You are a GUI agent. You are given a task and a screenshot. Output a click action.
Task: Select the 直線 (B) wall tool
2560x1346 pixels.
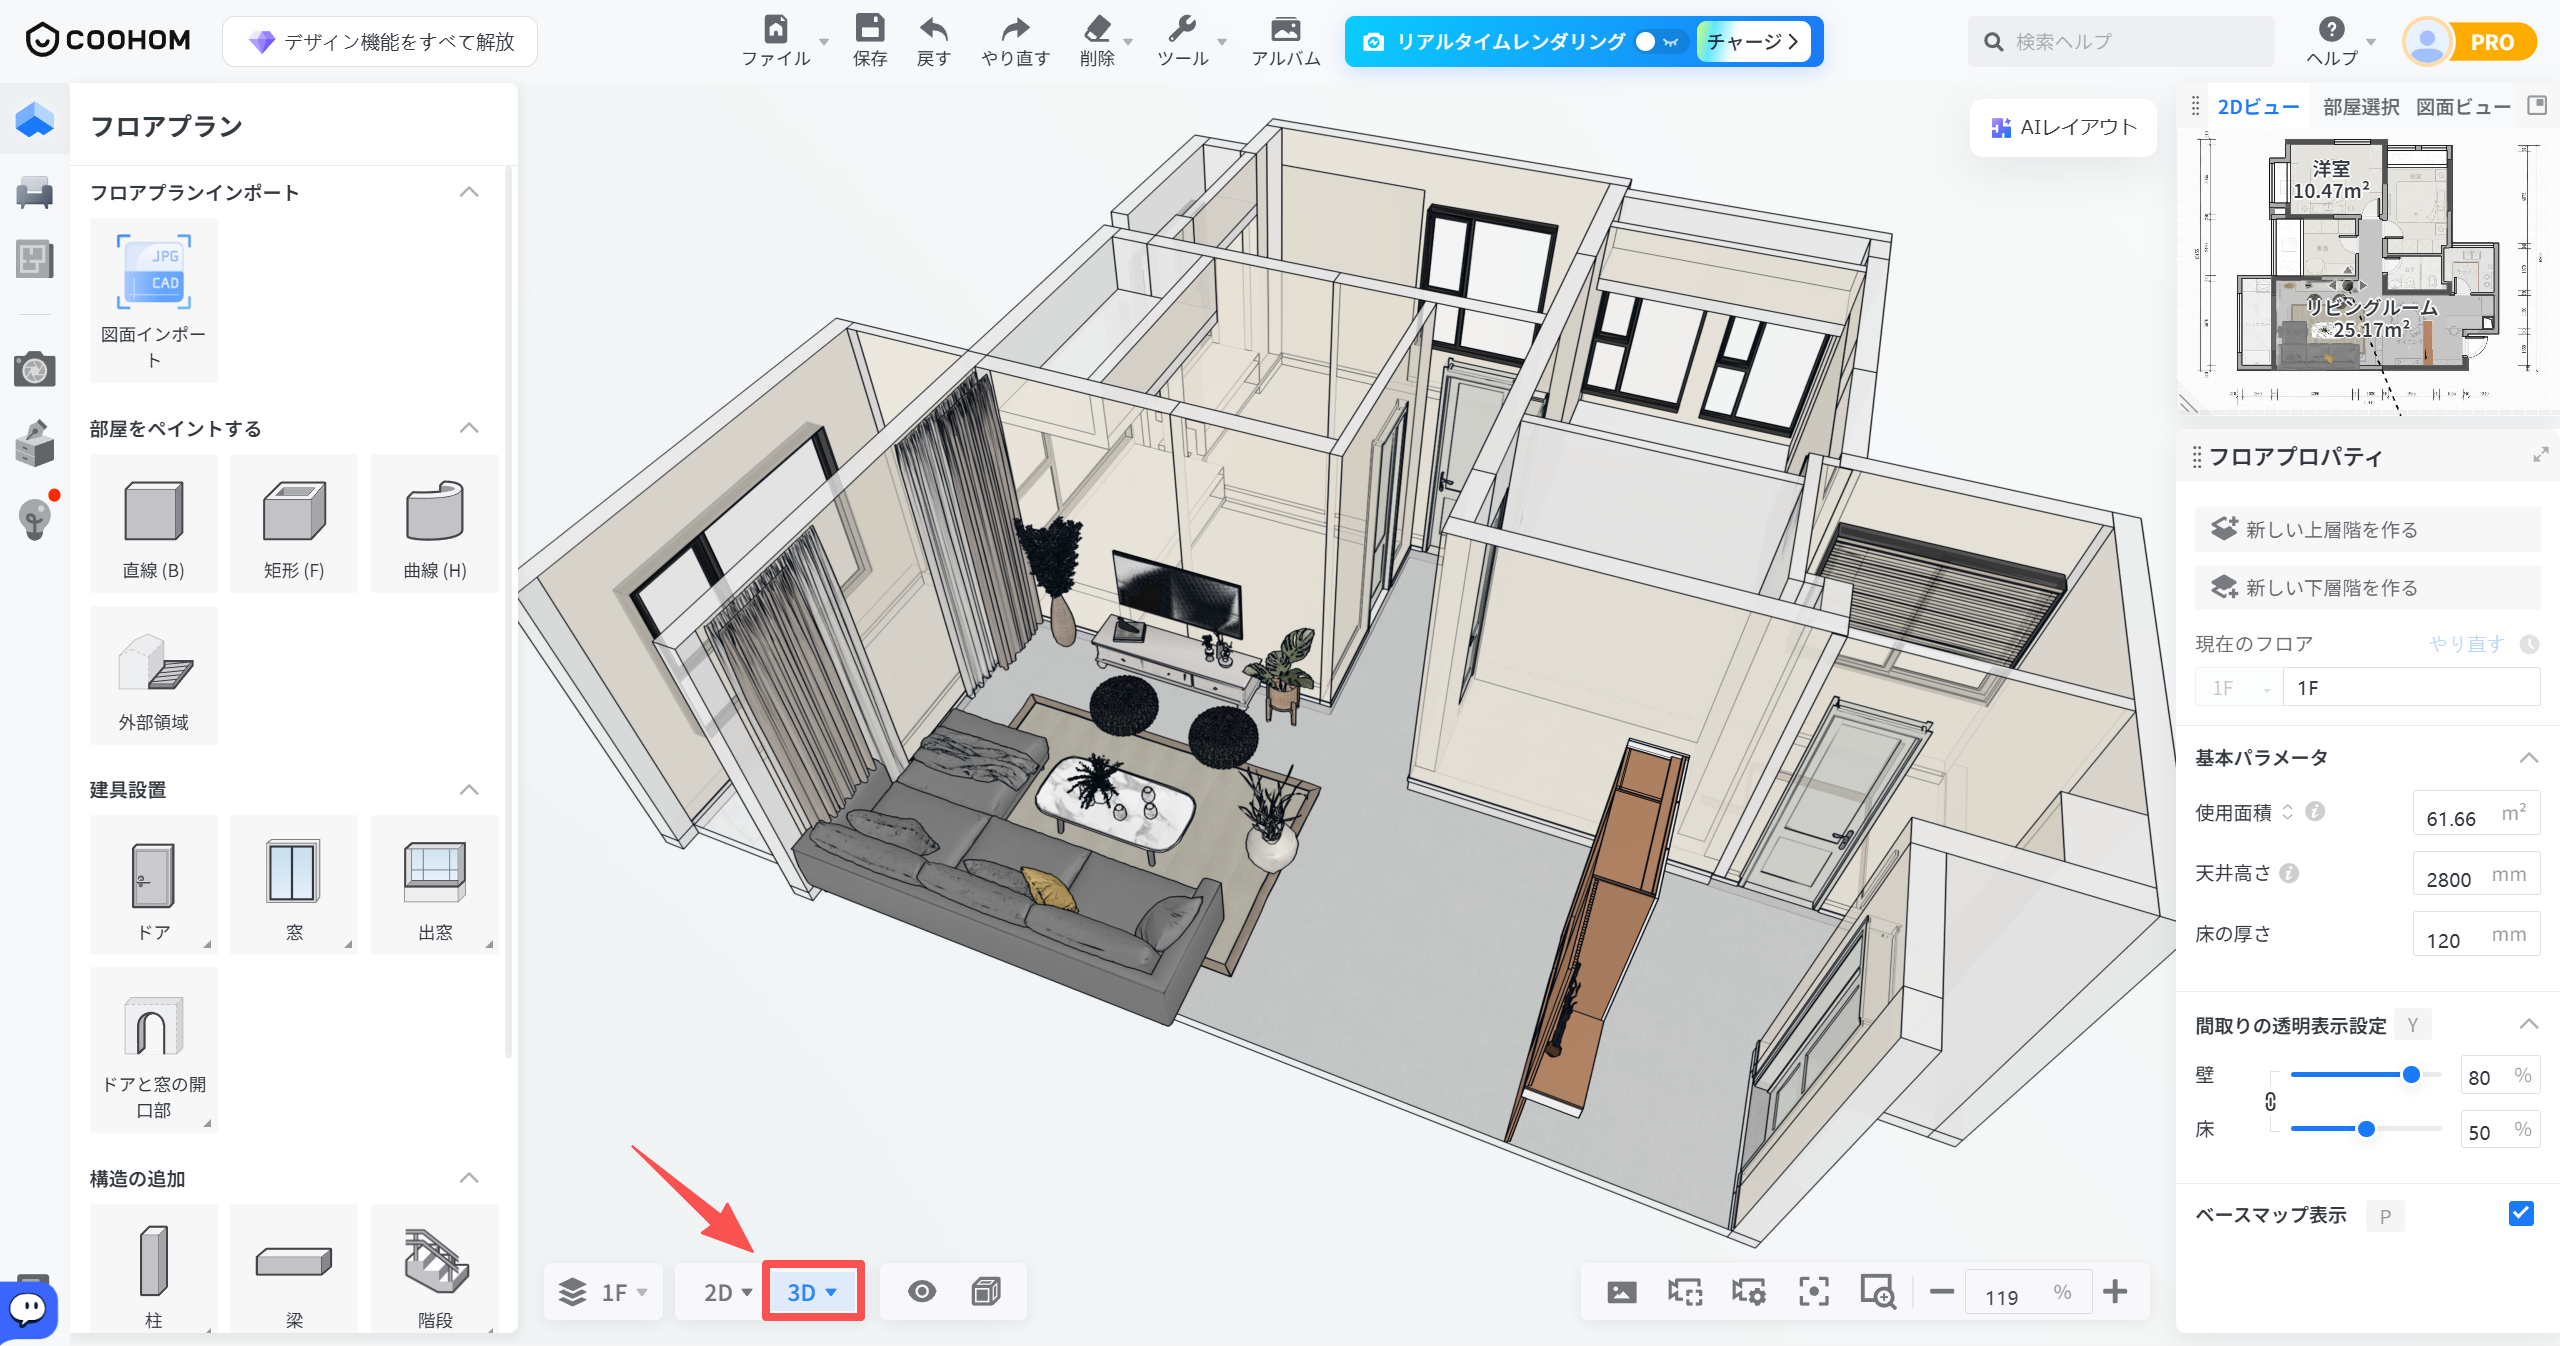click(153, 524)
